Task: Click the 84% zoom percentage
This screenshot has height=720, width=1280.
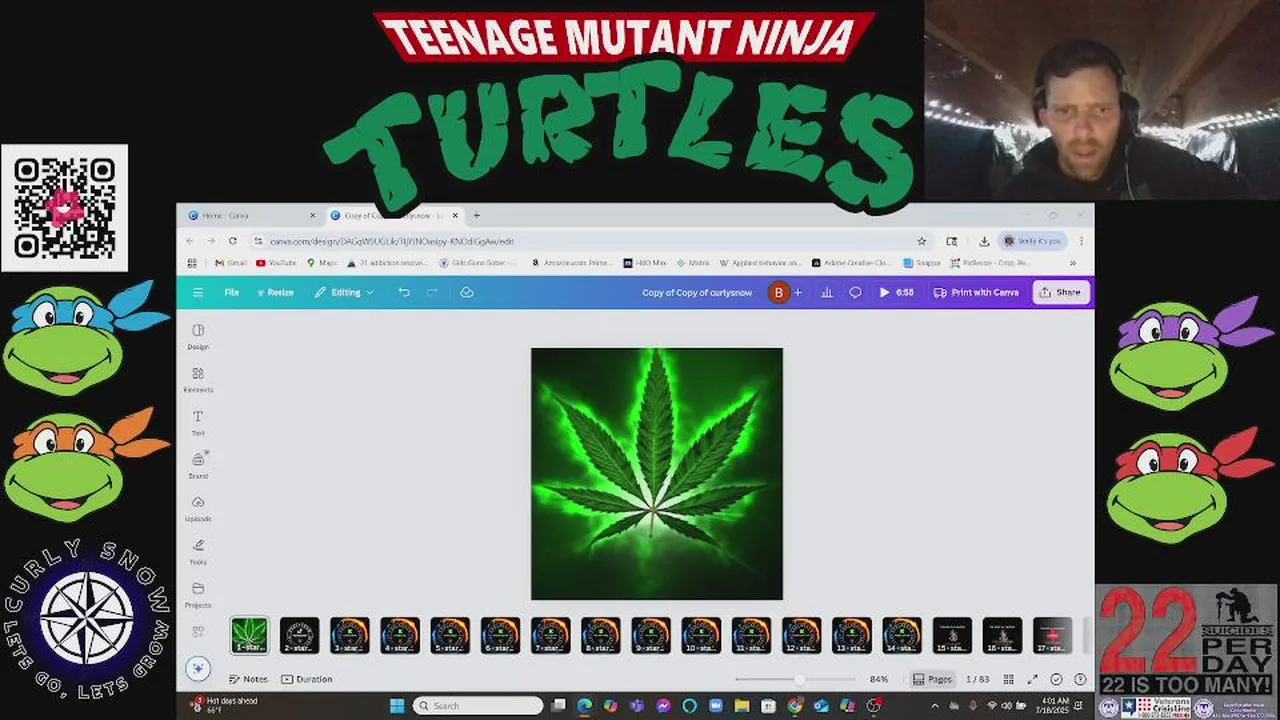Action: (879, 679)
